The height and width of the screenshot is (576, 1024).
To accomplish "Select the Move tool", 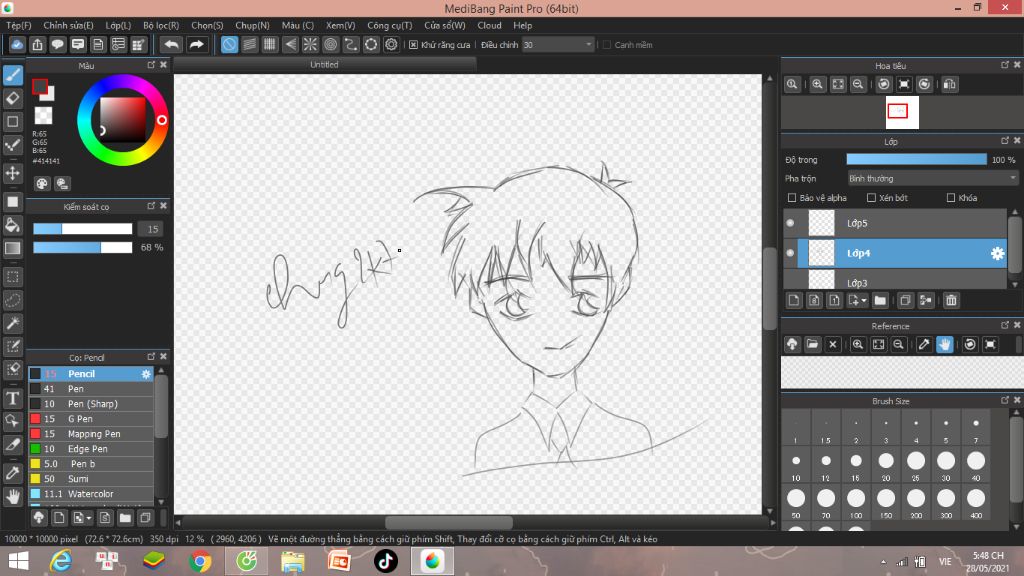I will [x=13, y=173].
